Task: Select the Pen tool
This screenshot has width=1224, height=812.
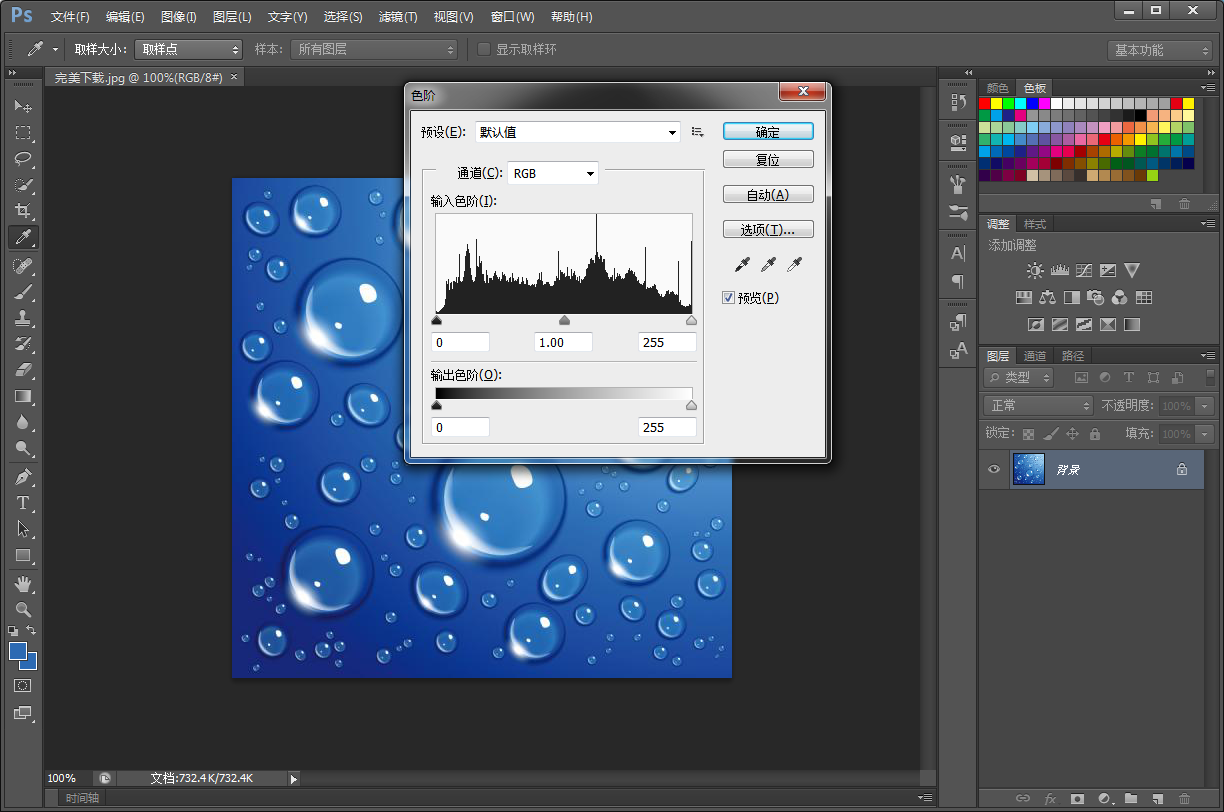Action: [x=22, y=476]
